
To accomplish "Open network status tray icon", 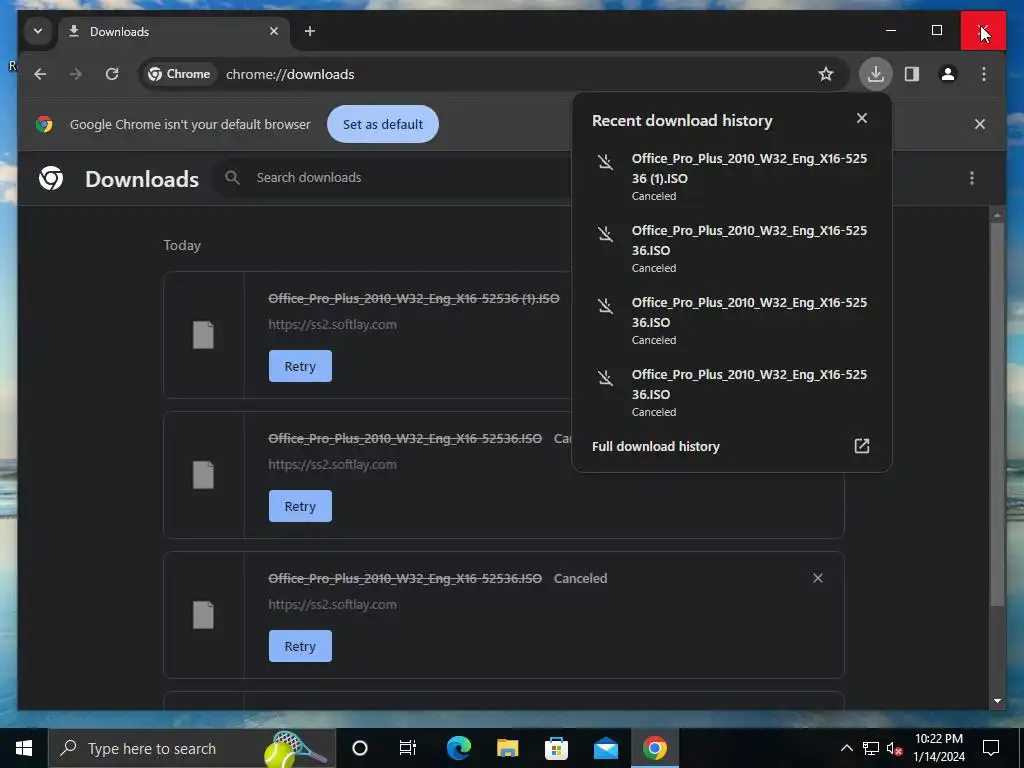I will coord(871,748).
